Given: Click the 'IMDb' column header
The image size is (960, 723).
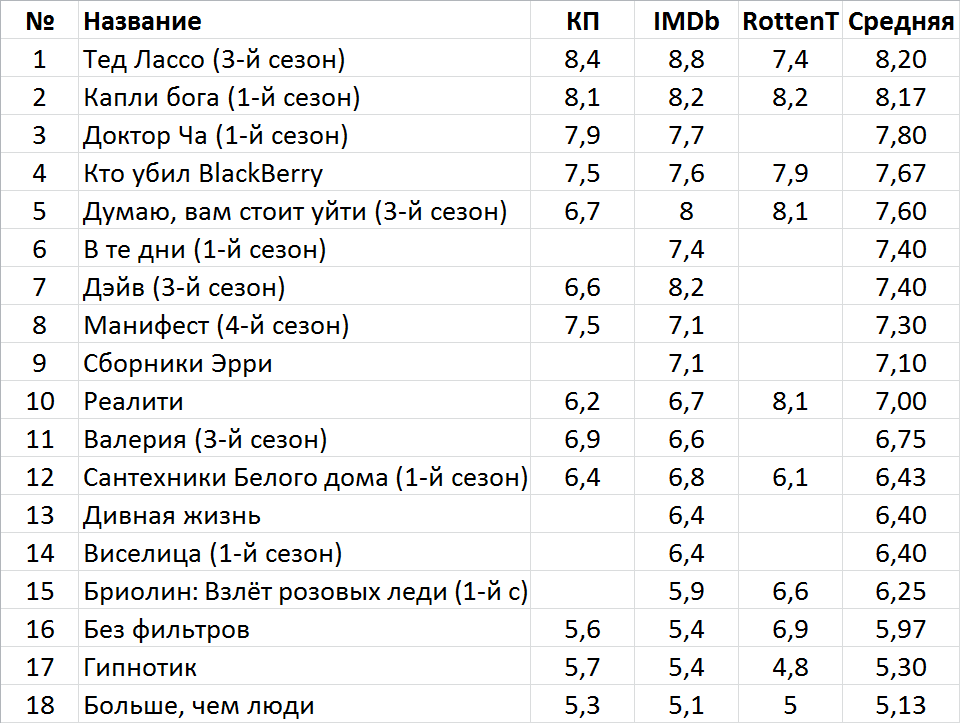Looking at the screenshot, I should point(686,20).
